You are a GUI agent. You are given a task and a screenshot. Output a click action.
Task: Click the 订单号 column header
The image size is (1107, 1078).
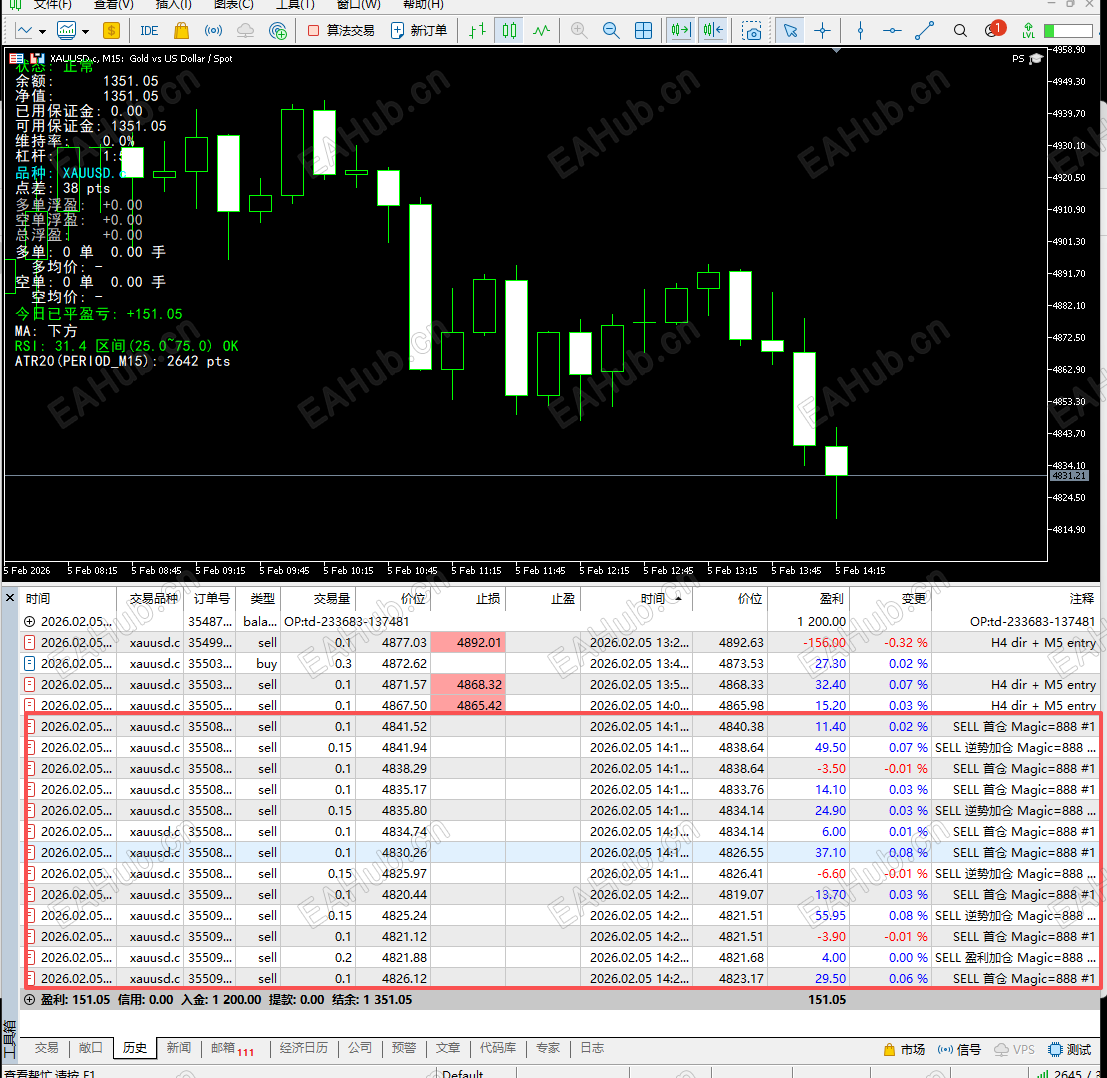tap(212, 599)
